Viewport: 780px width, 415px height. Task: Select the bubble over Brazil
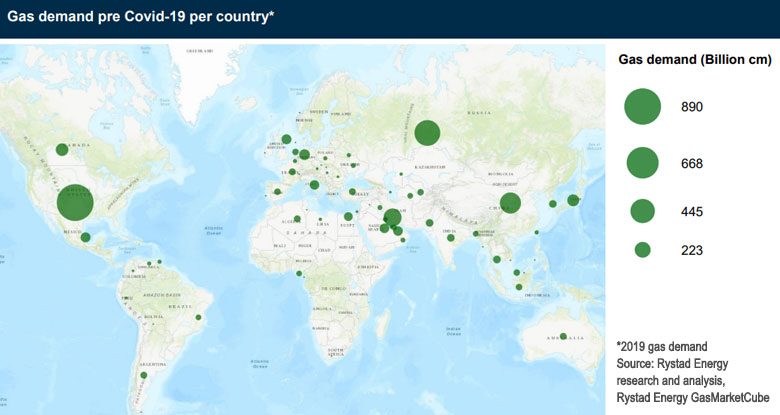[x=198, y=318]
